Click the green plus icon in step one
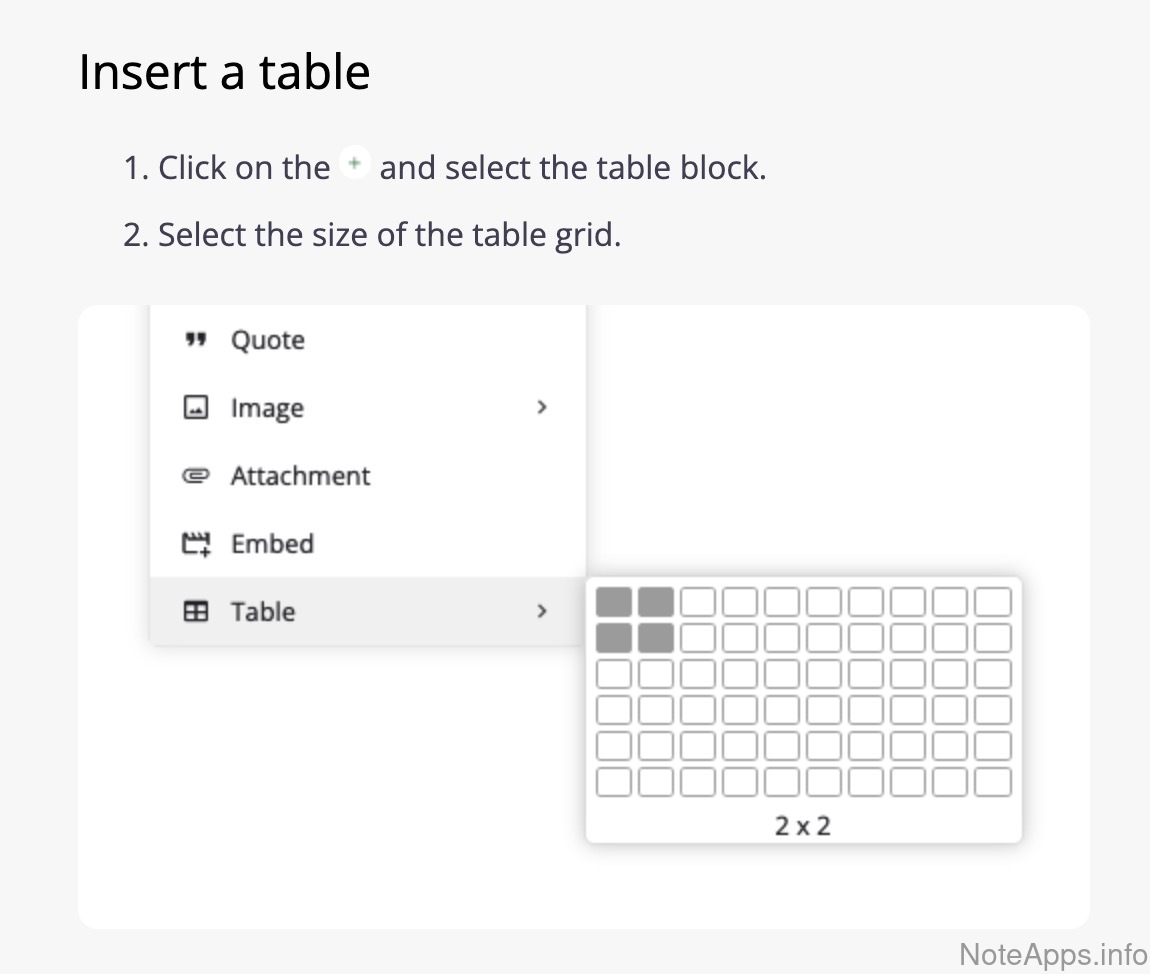This screenshot has width=1150, height=974. point(355,164)
